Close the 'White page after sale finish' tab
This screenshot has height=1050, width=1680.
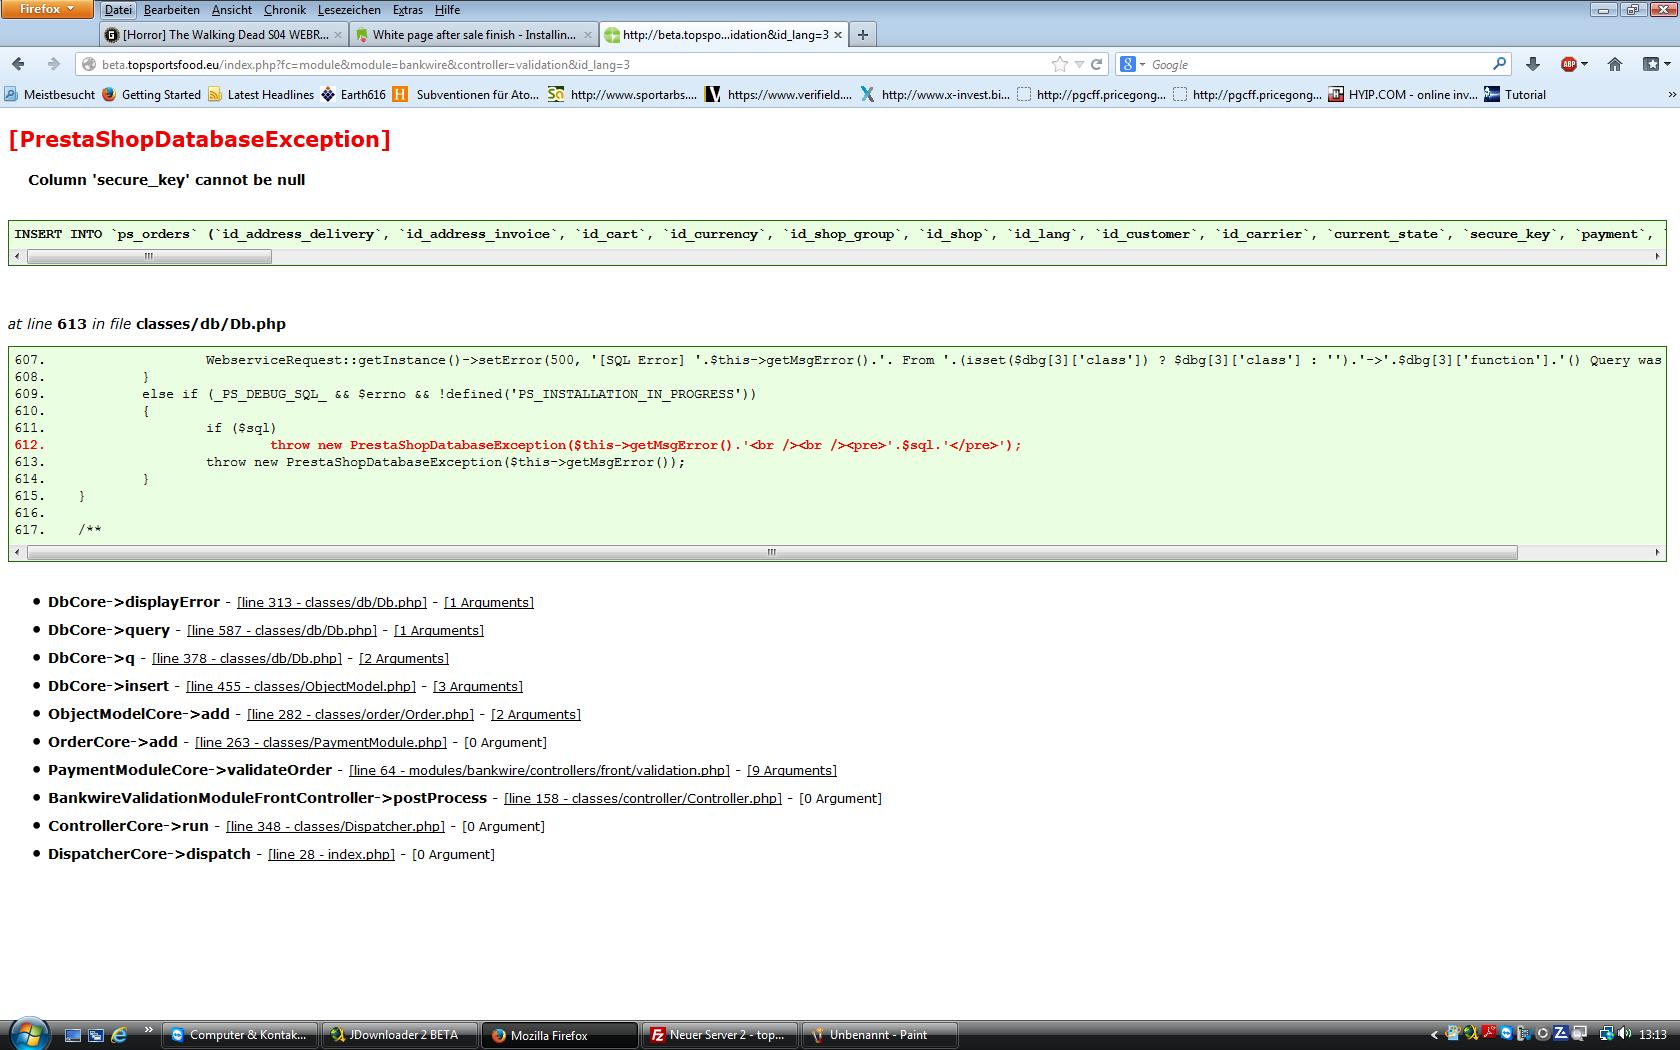(587, 35)
